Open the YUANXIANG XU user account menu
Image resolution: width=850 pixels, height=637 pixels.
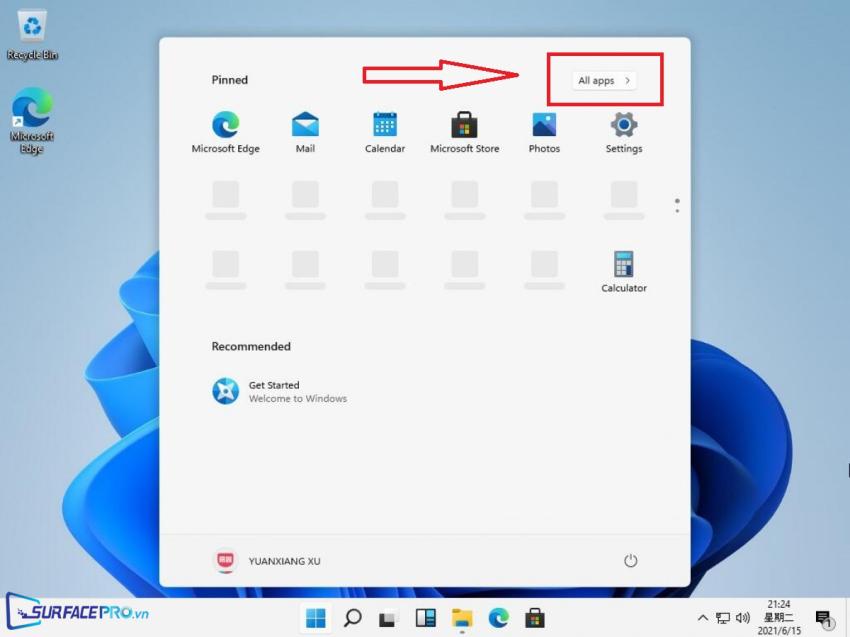[x=266, y=561]
